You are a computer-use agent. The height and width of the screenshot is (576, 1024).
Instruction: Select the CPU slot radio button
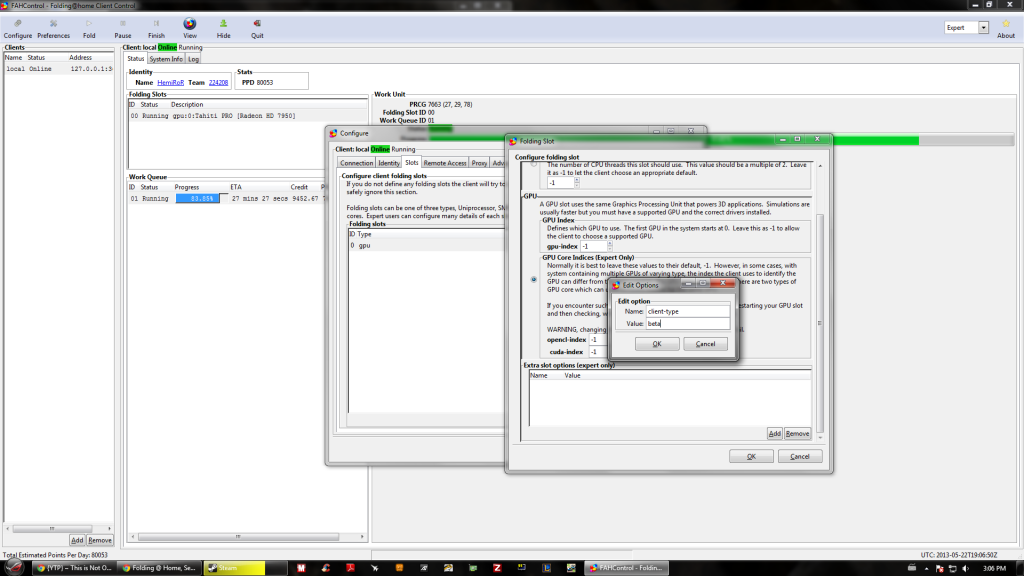click(534, 165)
